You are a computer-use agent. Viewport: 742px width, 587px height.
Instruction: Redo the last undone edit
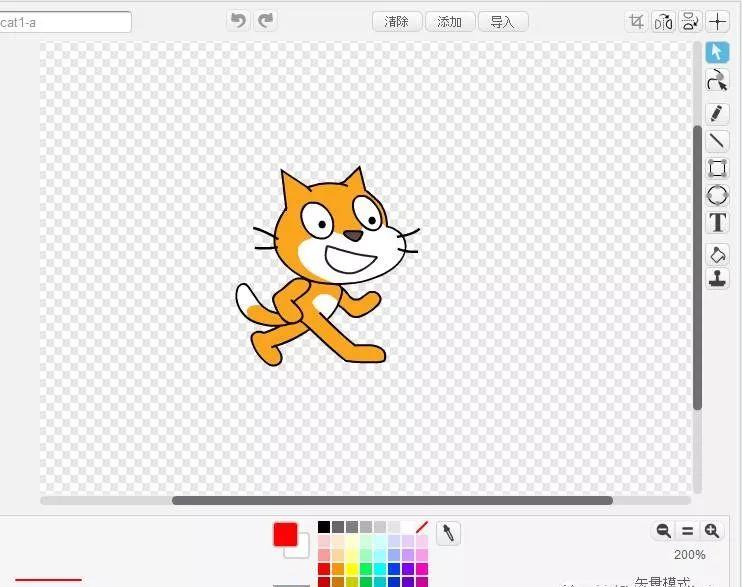[266, 21]
